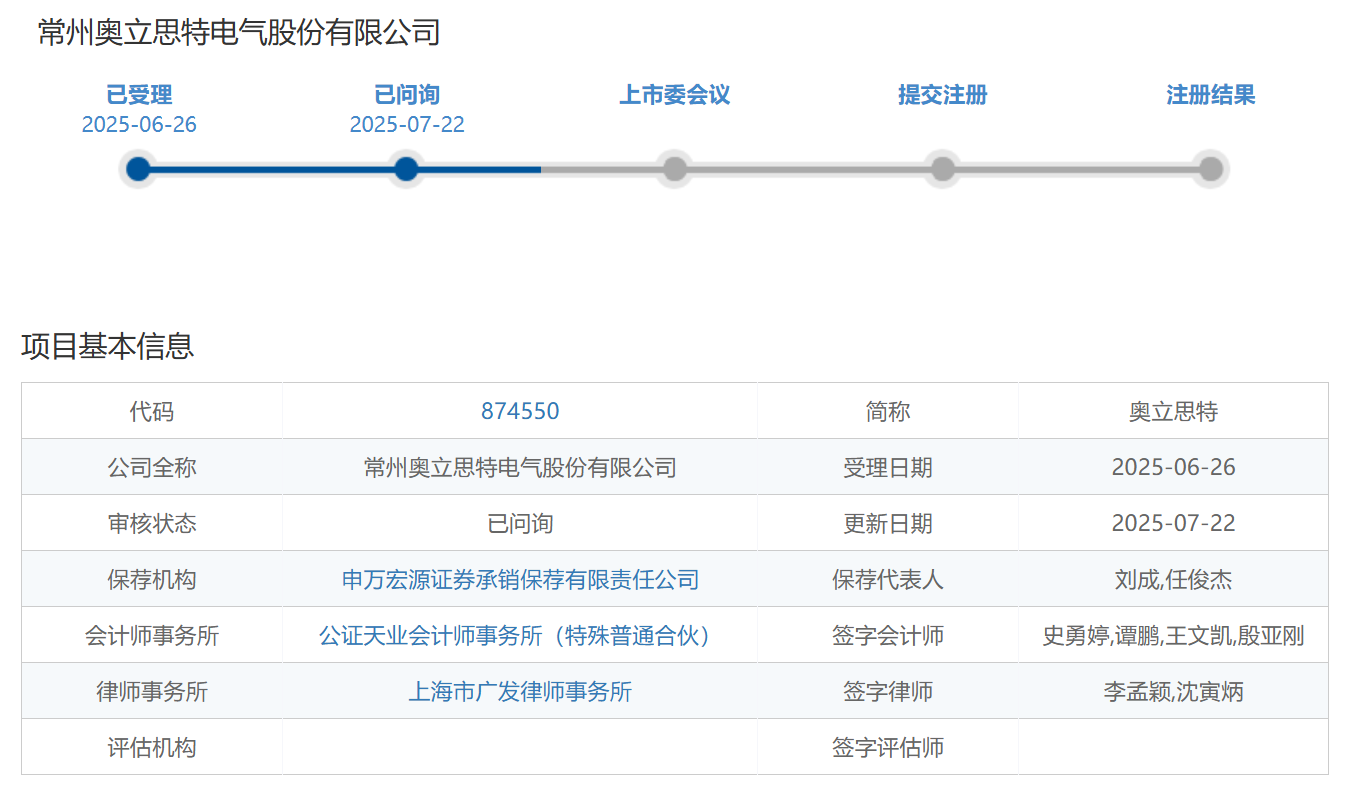1351x795 pixels.
Task: Select the 提交注册 stage label
Action: [943, 95]
